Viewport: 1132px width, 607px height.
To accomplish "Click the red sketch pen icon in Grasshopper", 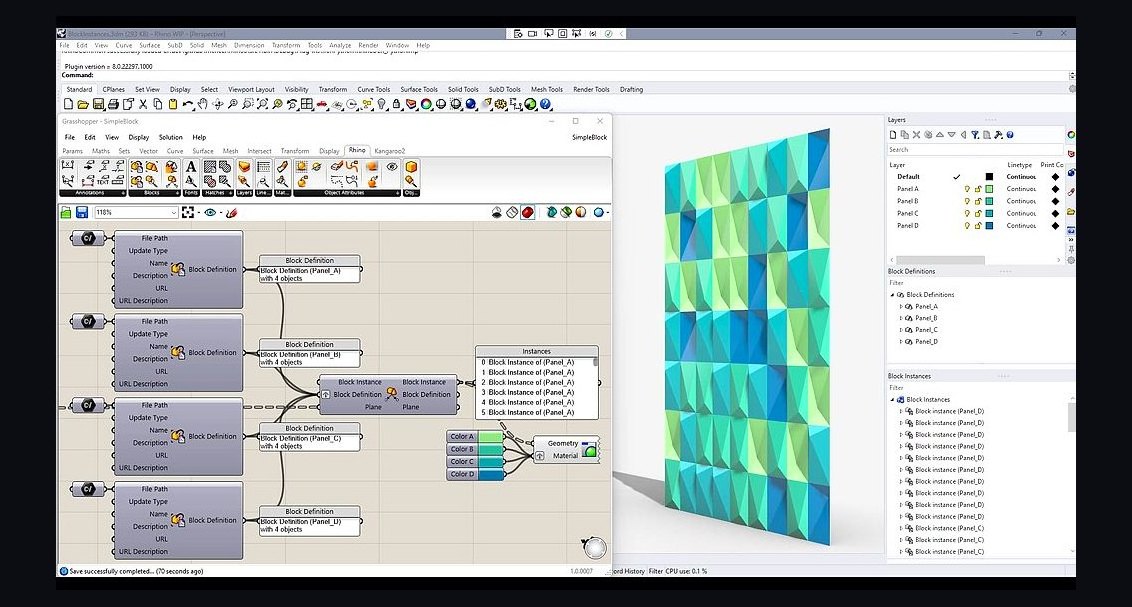I will pos(232,212).
